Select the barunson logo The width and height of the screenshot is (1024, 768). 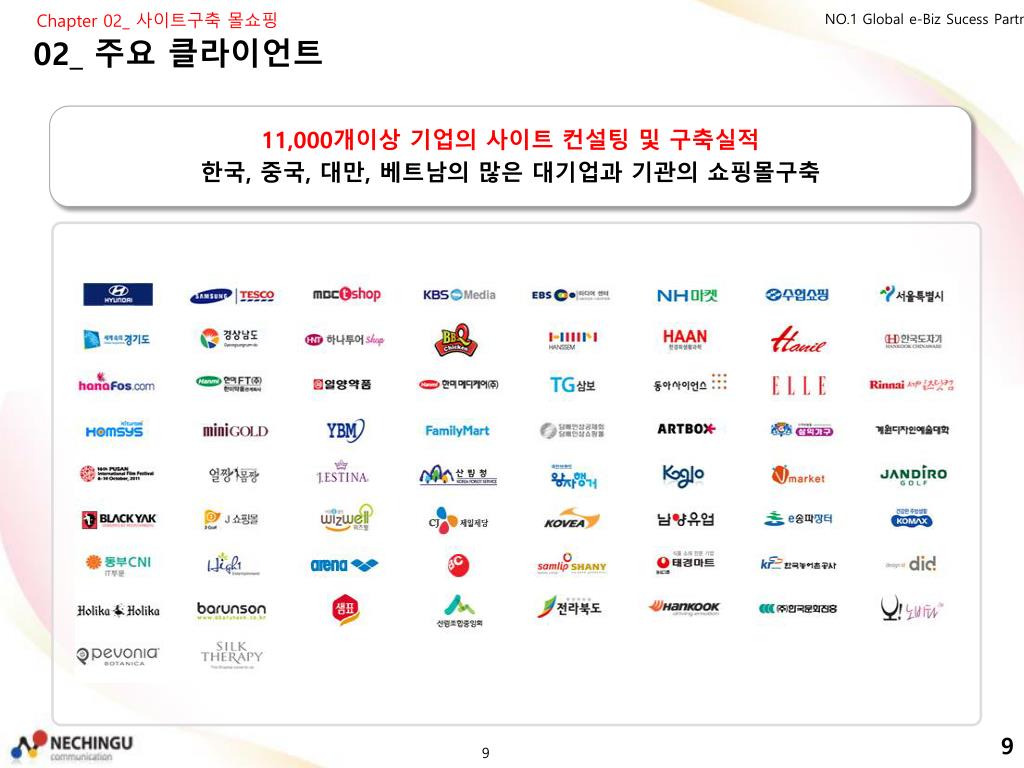pos(231,611)
